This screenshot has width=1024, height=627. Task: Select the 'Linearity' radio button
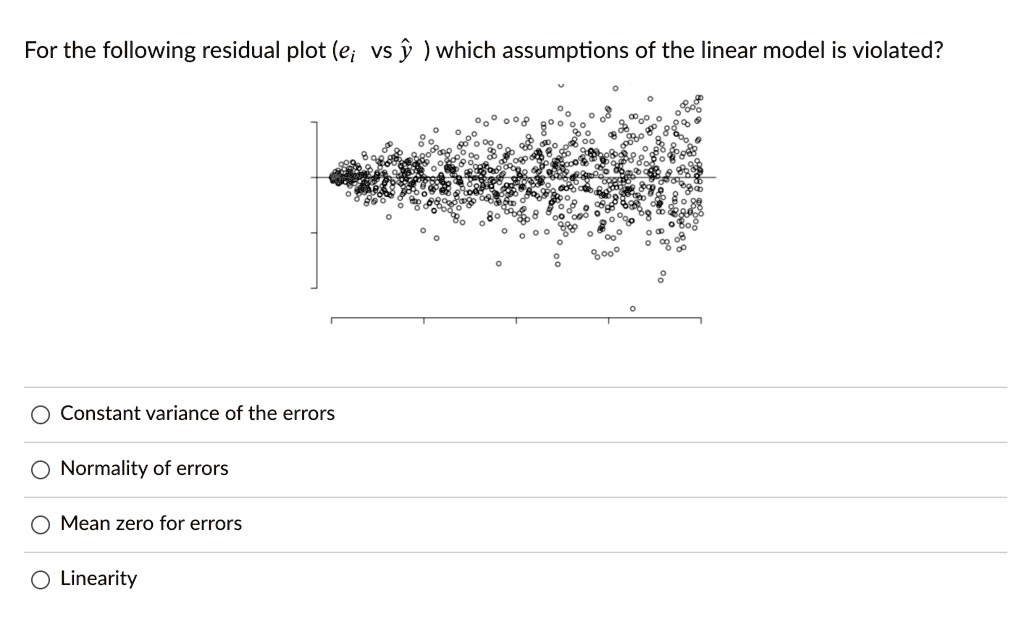[x=40, y=578]
